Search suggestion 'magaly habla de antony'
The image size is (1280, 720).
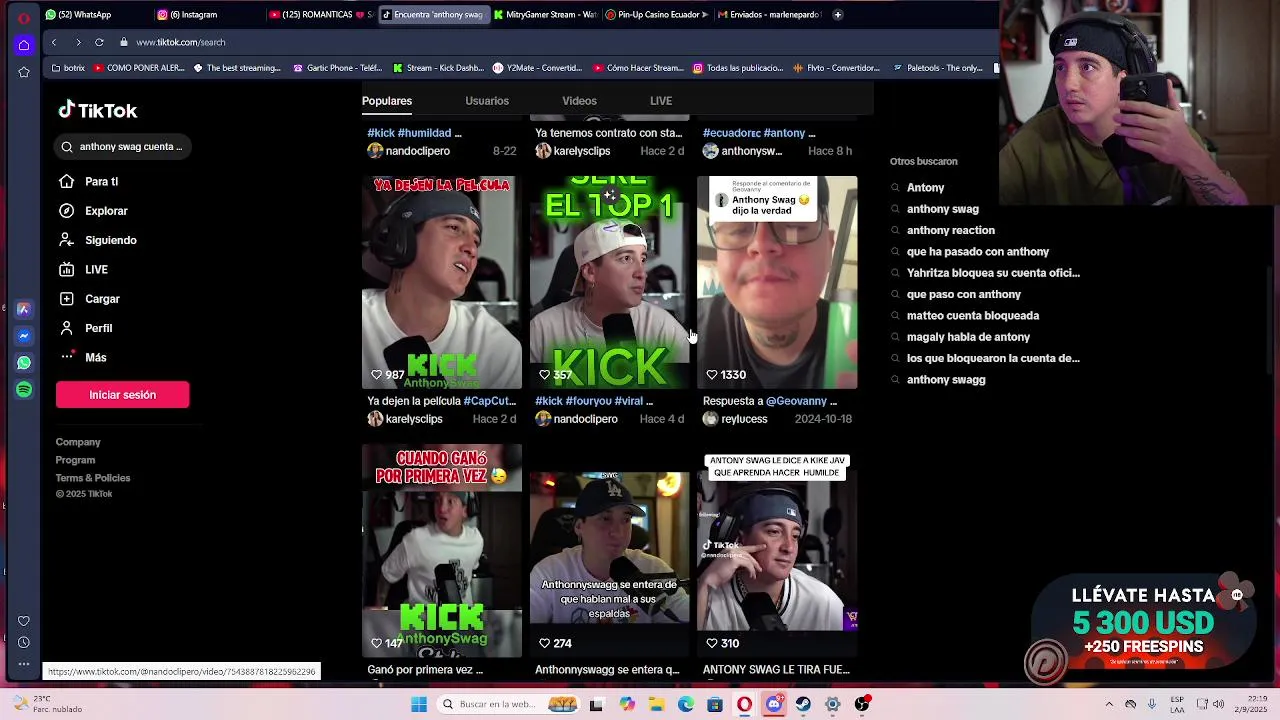coord(968,337)
